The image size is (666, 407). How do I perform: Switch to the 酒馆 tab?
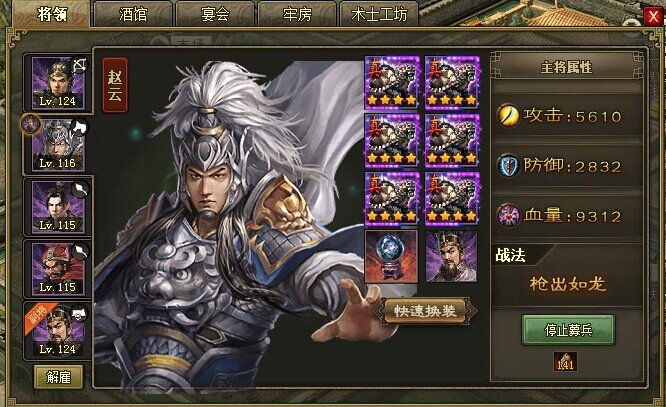[x=133, y=14]
